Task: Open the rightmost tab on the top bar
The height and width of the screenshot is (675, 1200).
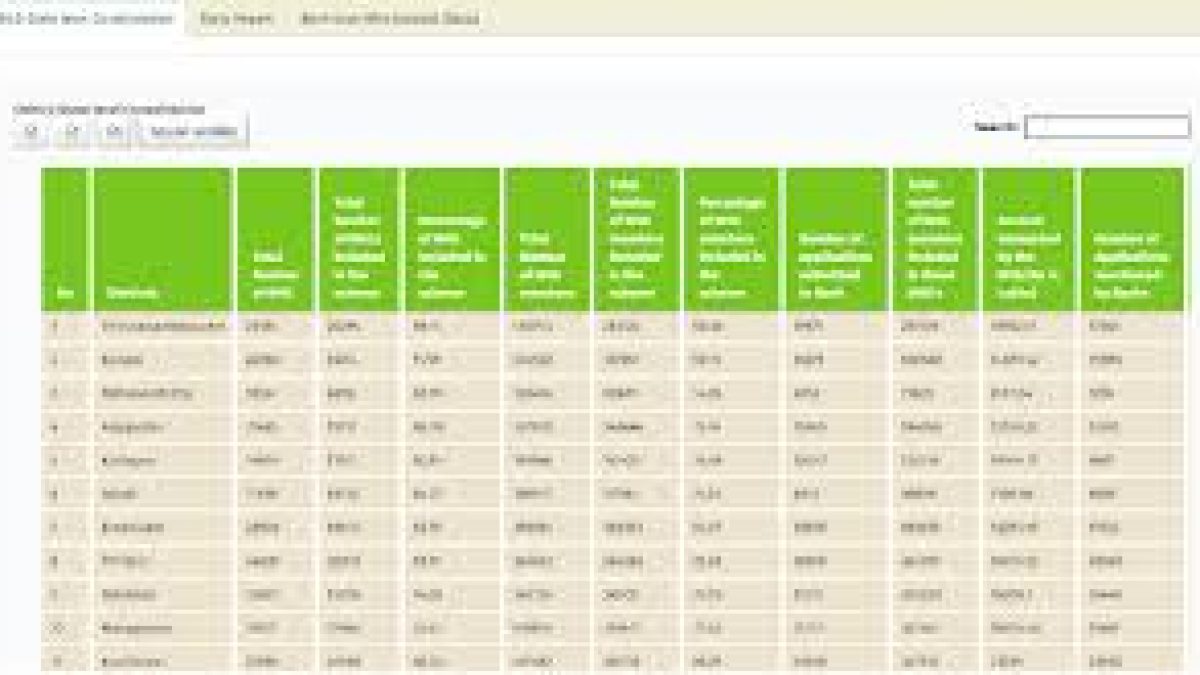Action: [388, 17]
